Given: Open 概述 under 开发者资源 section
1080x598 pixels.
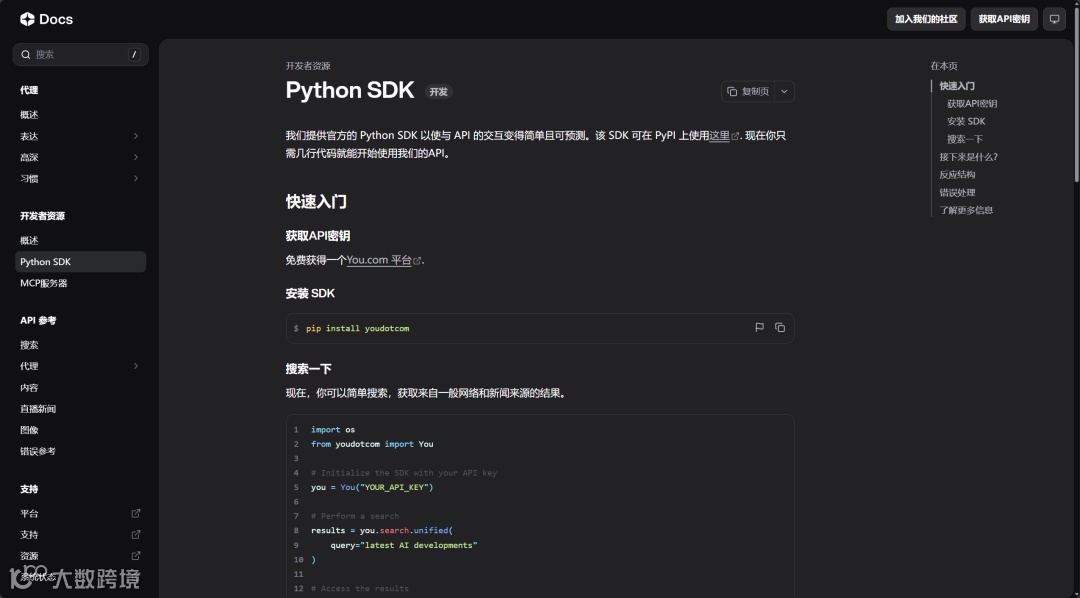Looking at the screenshot, I should click(29, 240).
